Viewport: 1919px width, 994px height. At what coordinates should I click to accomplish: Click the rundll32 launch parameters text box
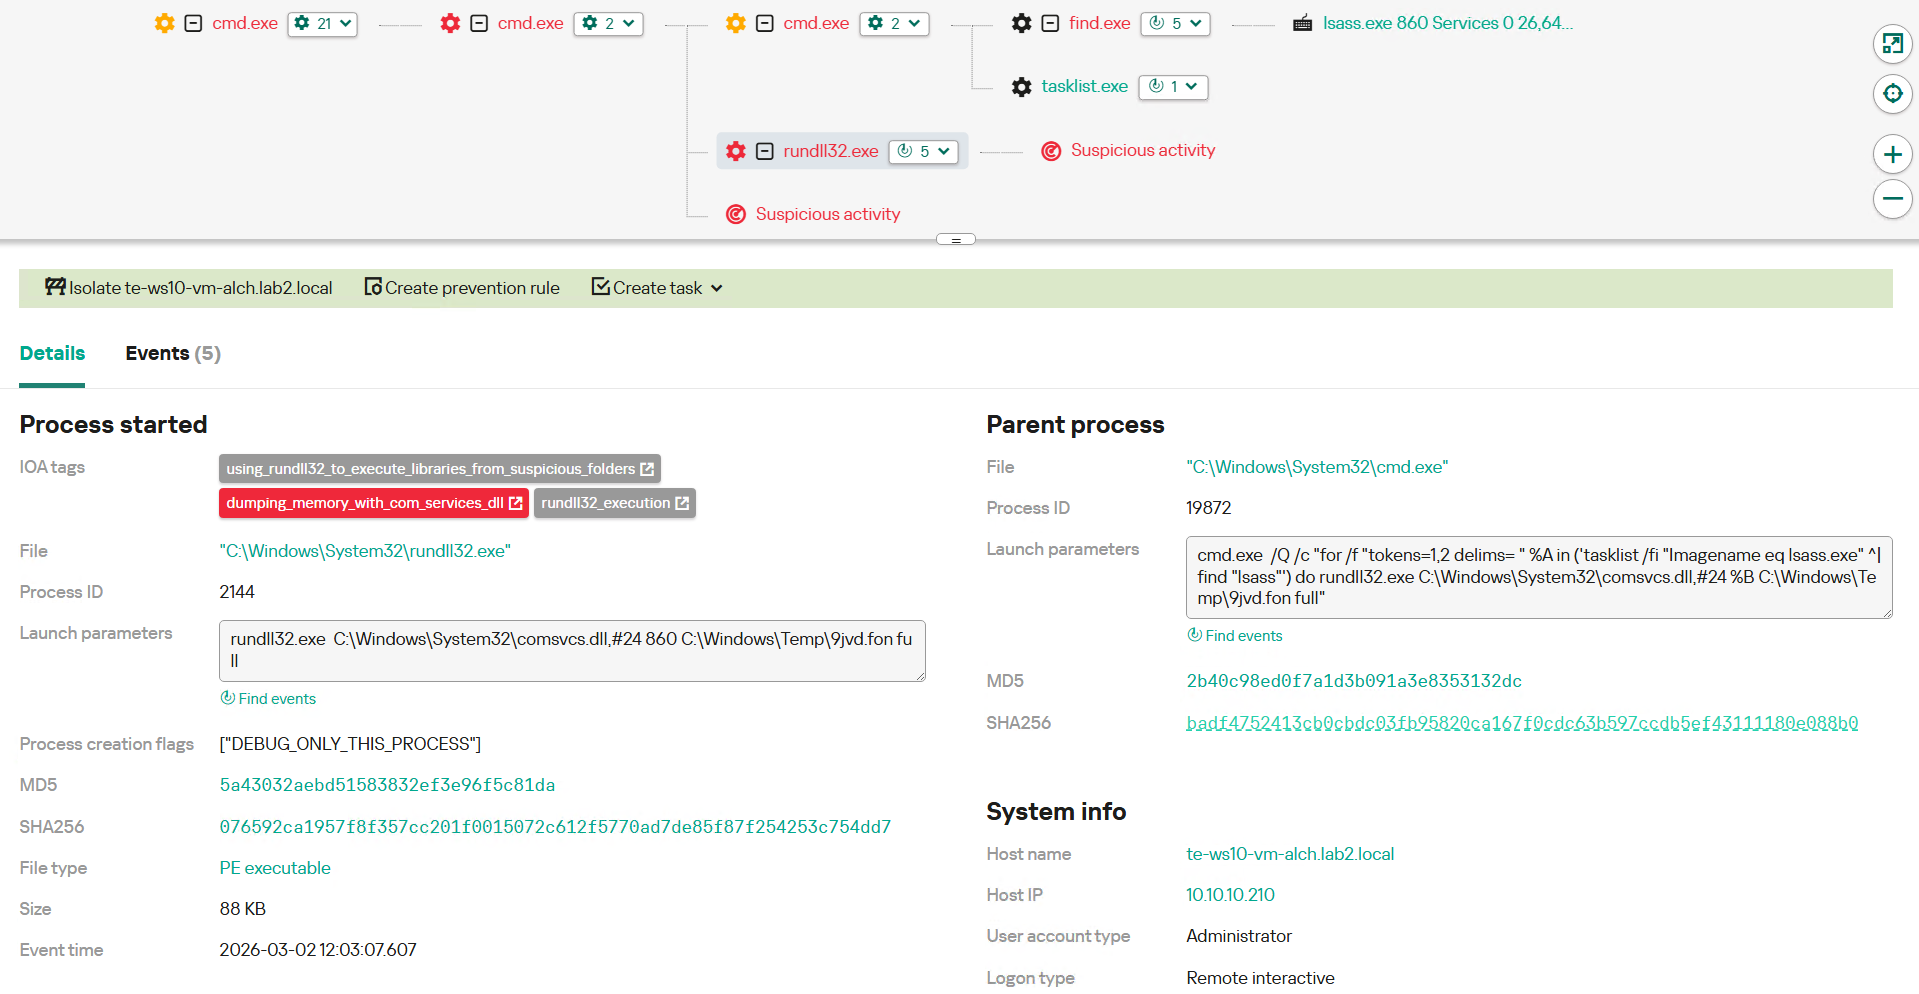click(571, 650)
